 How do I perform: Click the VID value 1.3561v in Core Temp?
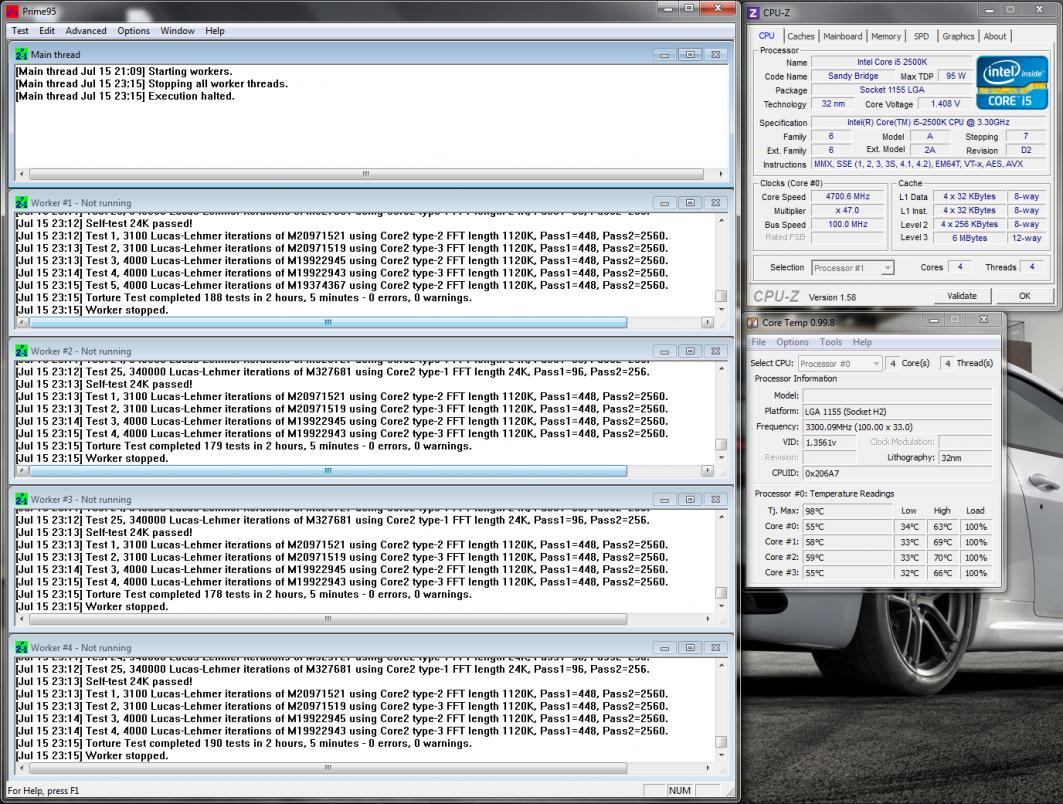point(830,442)
